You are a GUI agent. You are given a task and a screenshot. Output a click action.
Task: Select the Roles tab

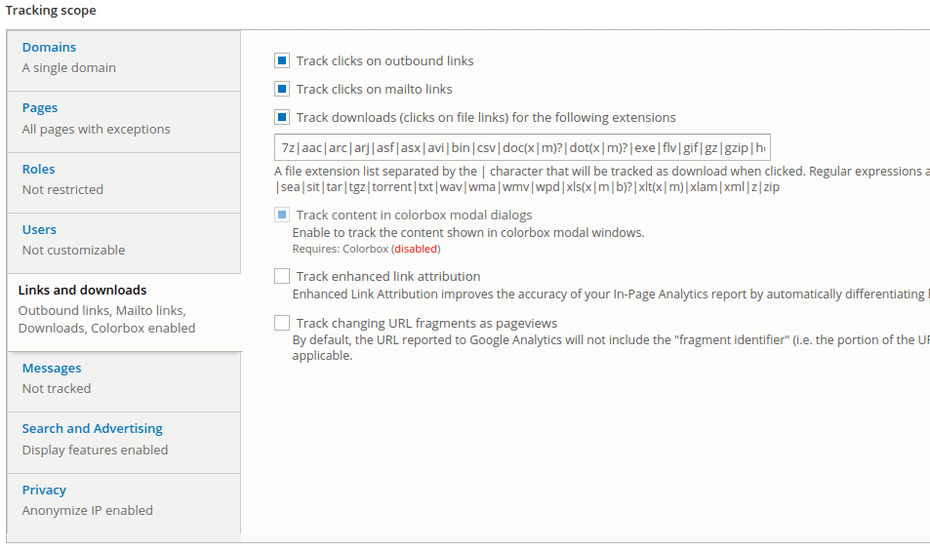(x=39, y=169)
